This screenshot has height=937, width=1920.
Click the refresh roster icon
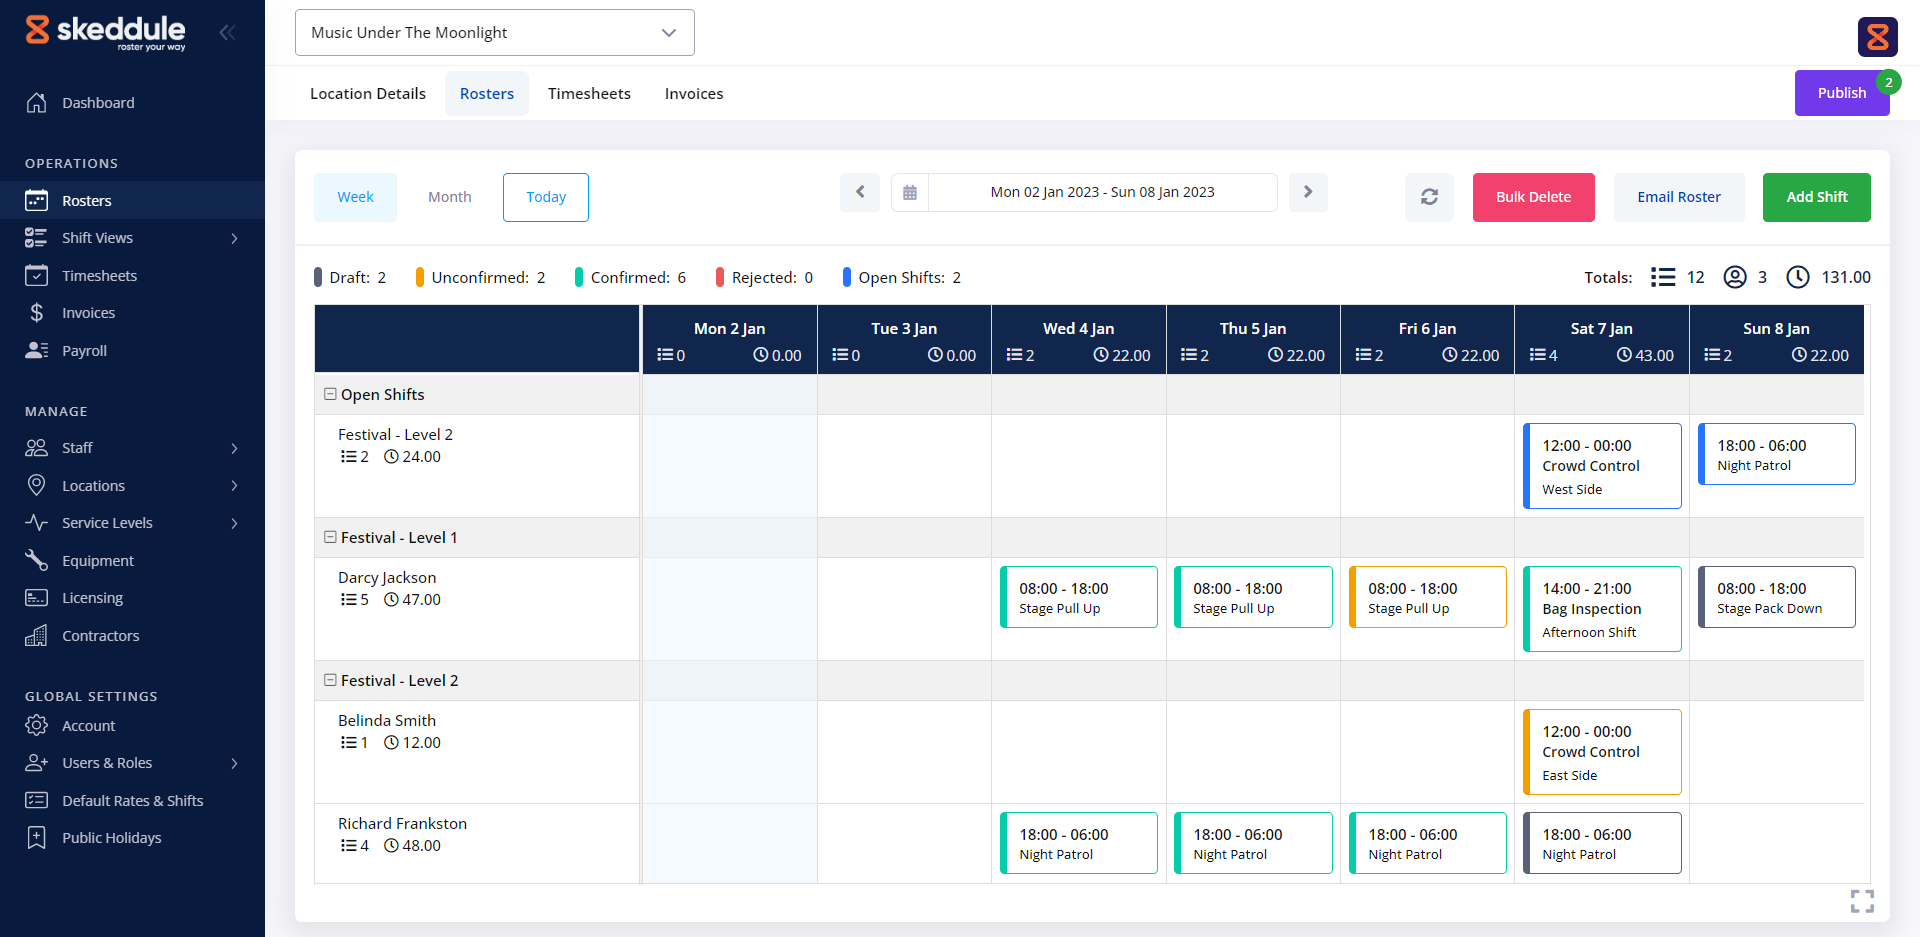[x=1429, y=197]
